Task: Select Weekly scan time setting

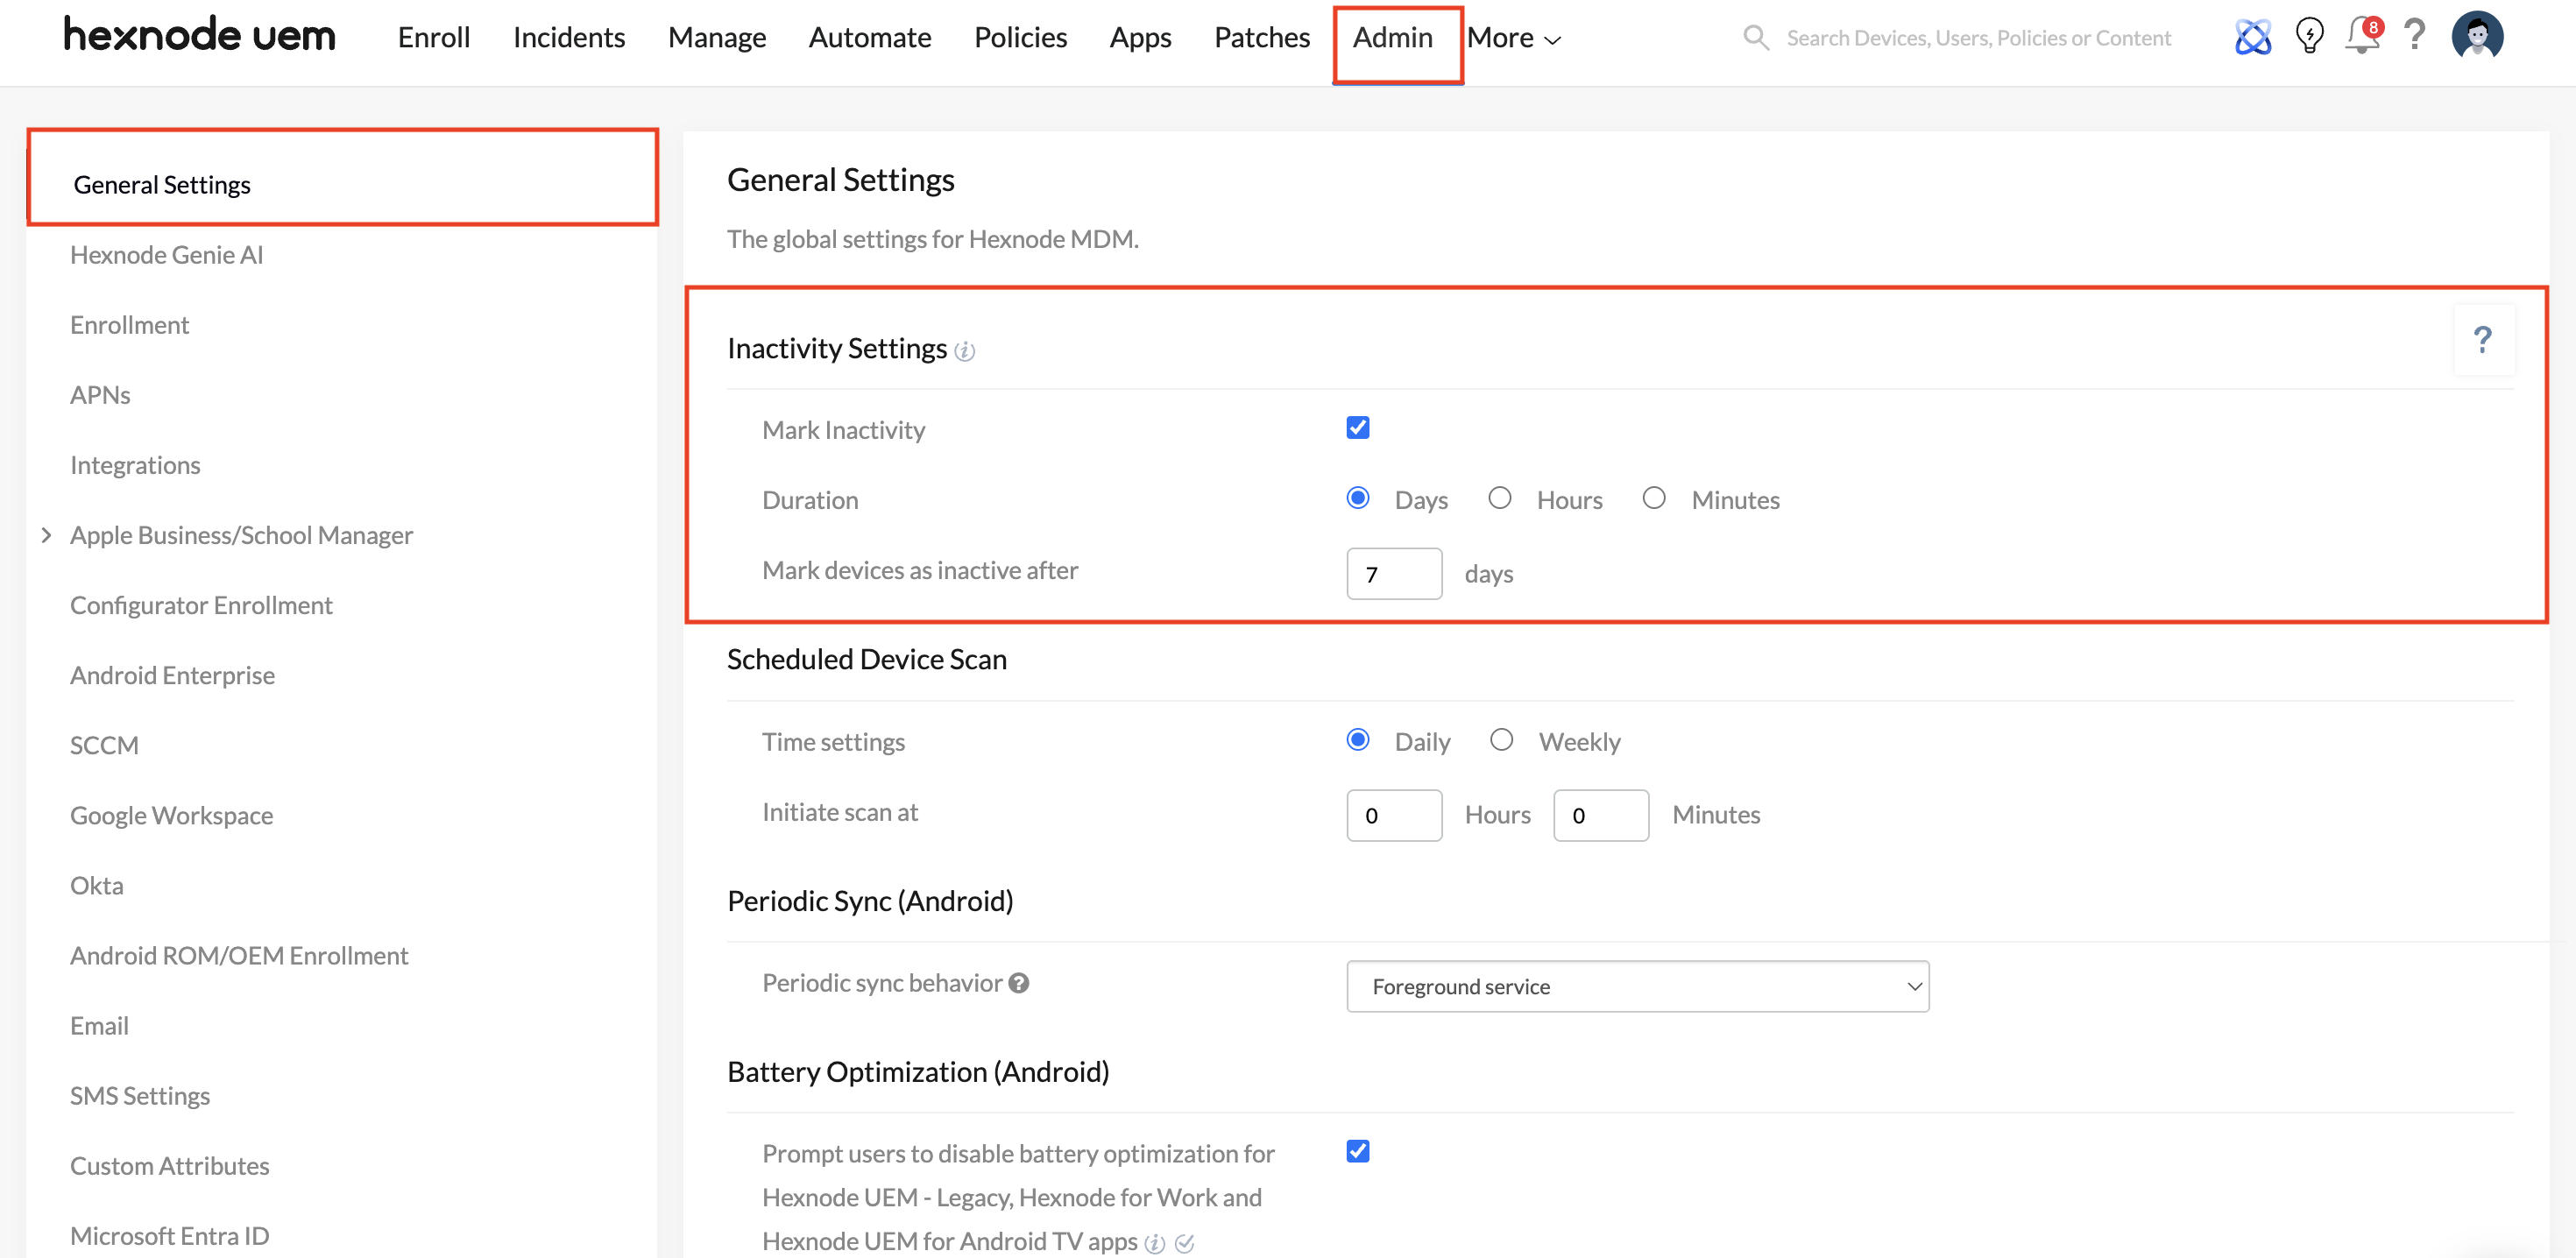Action: tap(1501, 740)
